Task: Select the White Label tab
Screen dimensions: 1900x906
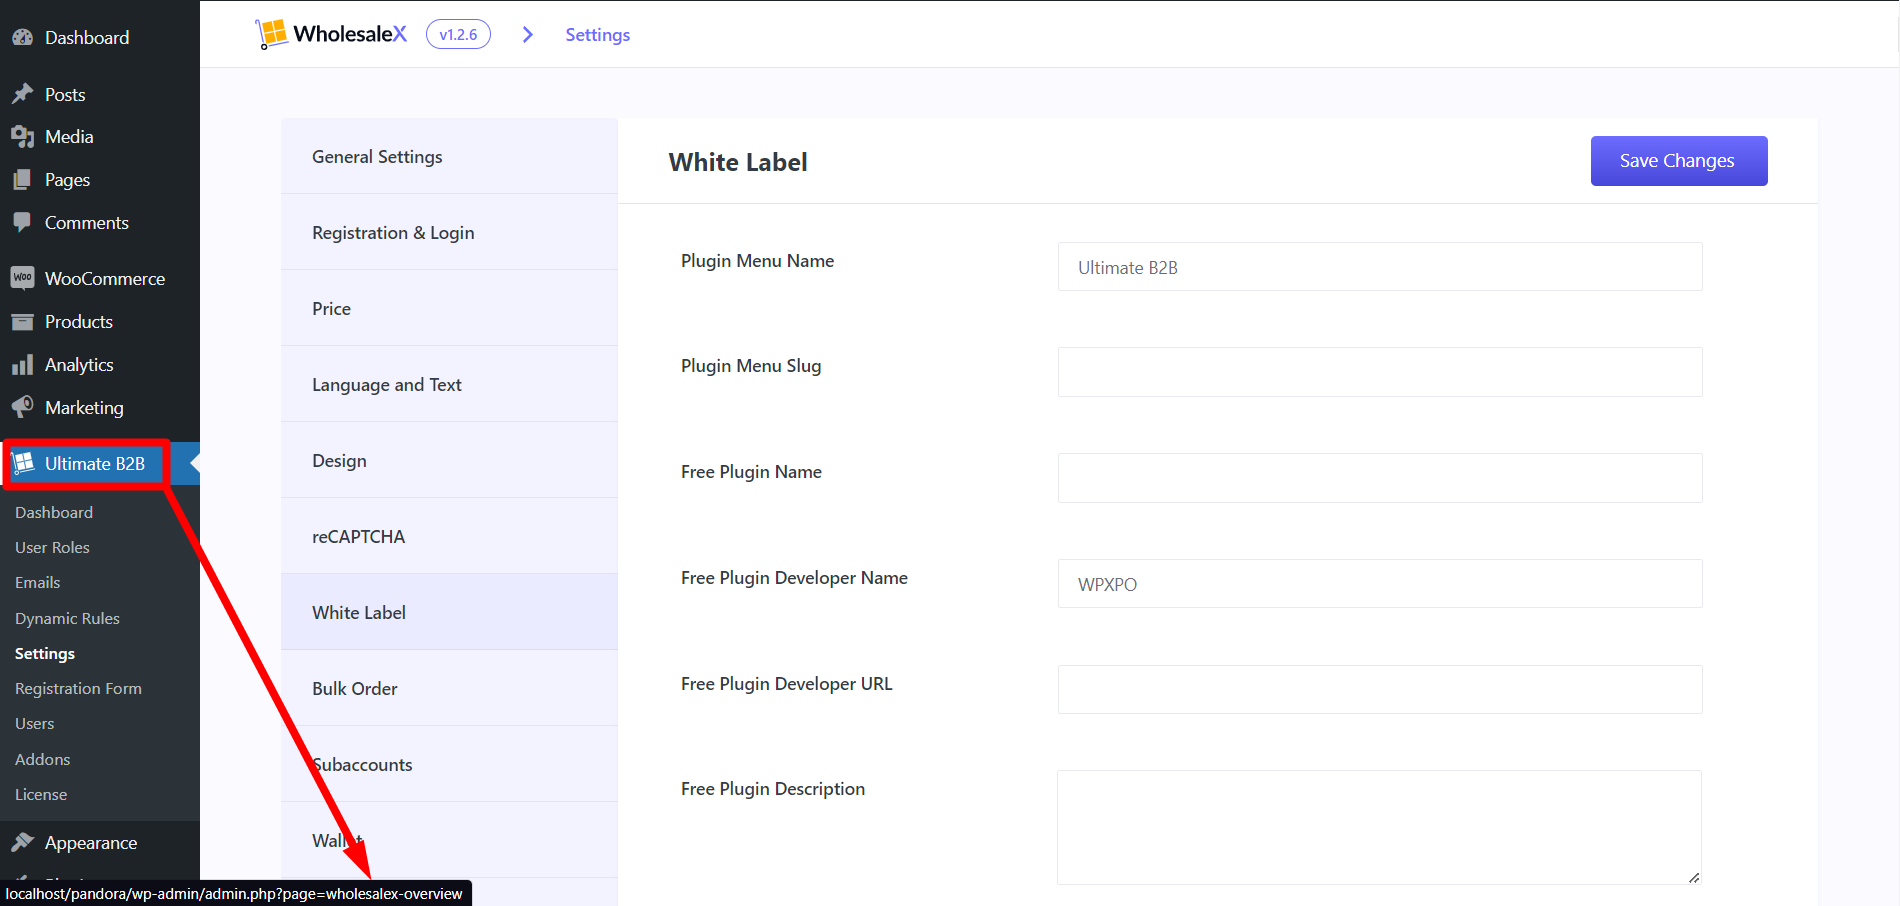Action: click(449, 612)
